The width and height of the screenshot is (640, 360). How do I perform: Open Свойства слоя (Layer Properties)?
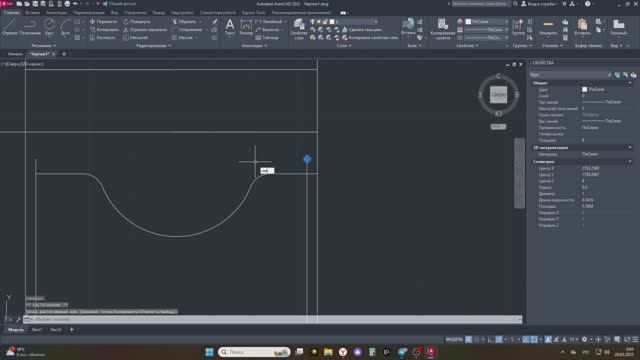pyautogui.click(x=299, y=29)
